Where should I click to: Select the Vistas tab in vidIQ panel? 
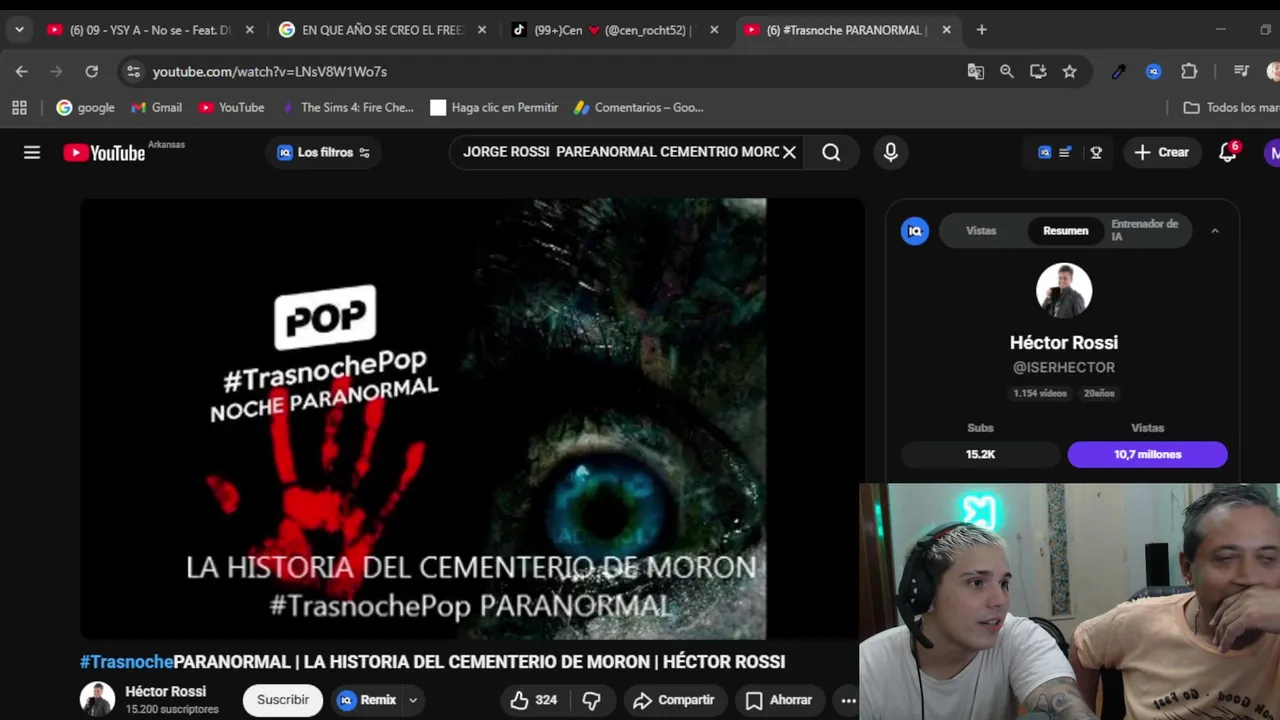[981, 231]
